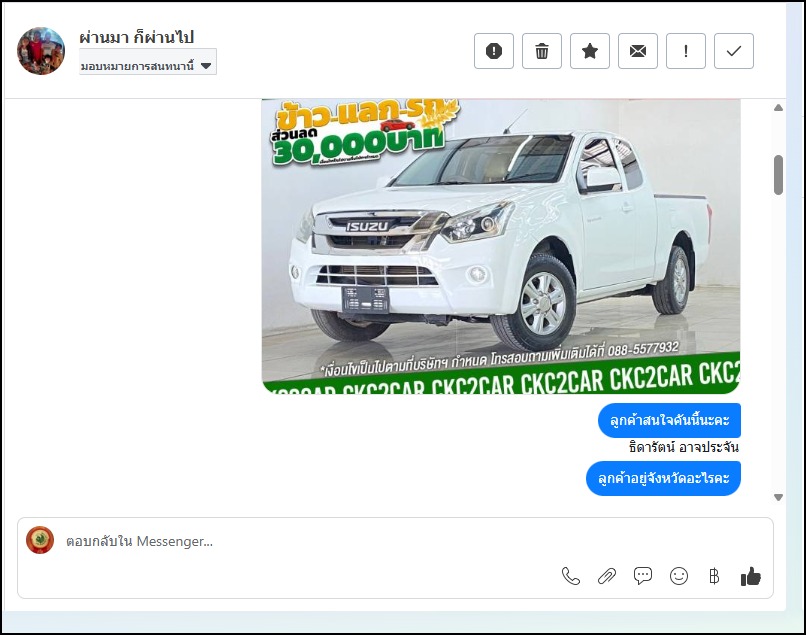The image size is (806, 635).
Task: Click the chat scrollbar down arrow
Action: 778,497
